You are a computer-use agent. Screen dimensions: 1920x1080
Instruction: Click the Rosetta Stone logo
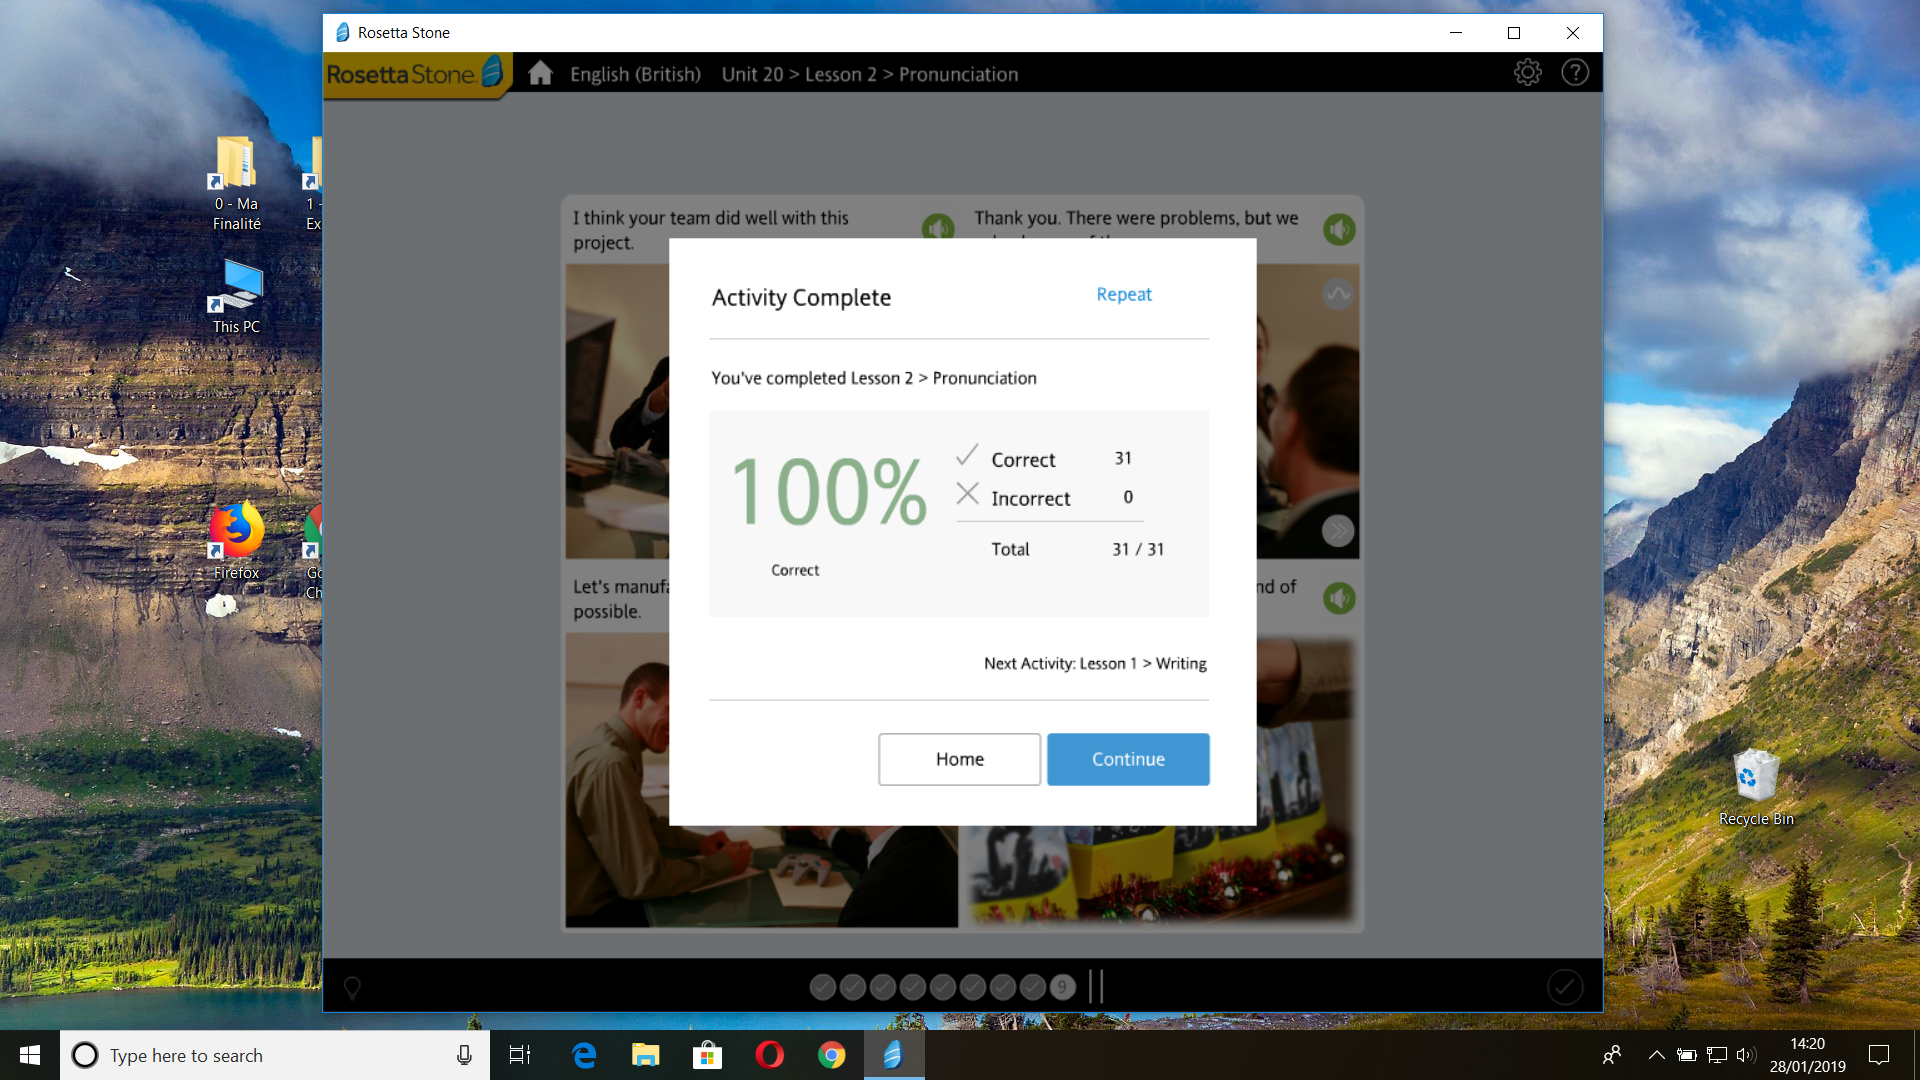click(x=415, y=74)
